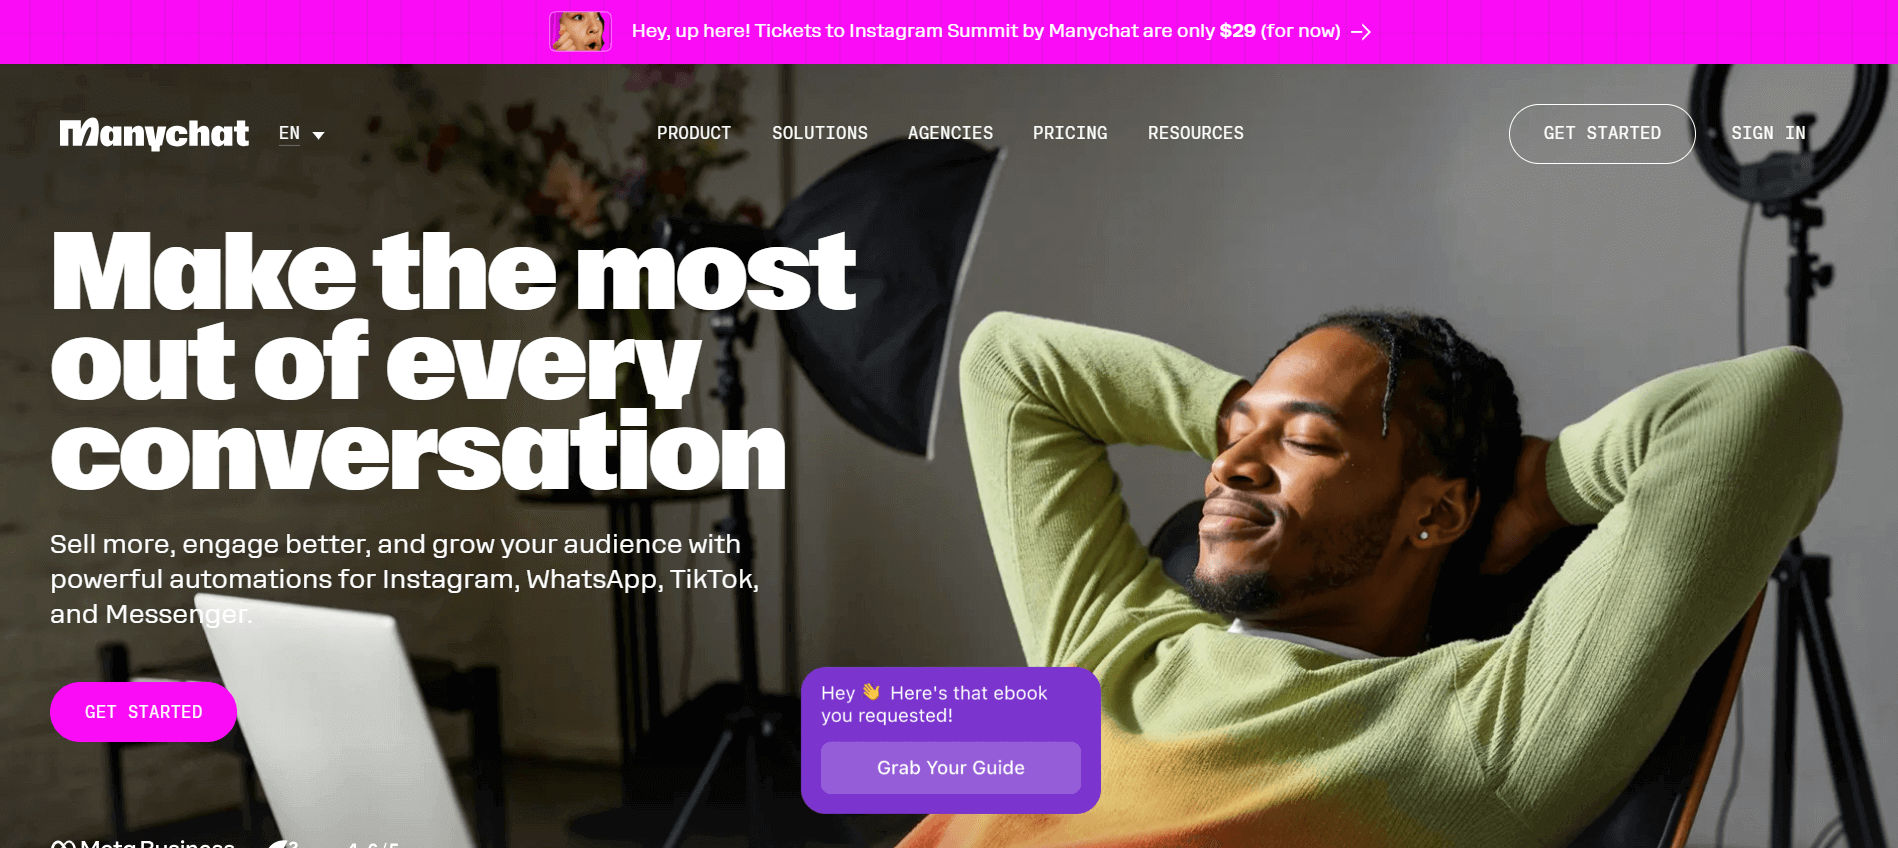1898x848 pixels.
Task: Go to the AGENCIES page
Action: [x=950, y=133]
